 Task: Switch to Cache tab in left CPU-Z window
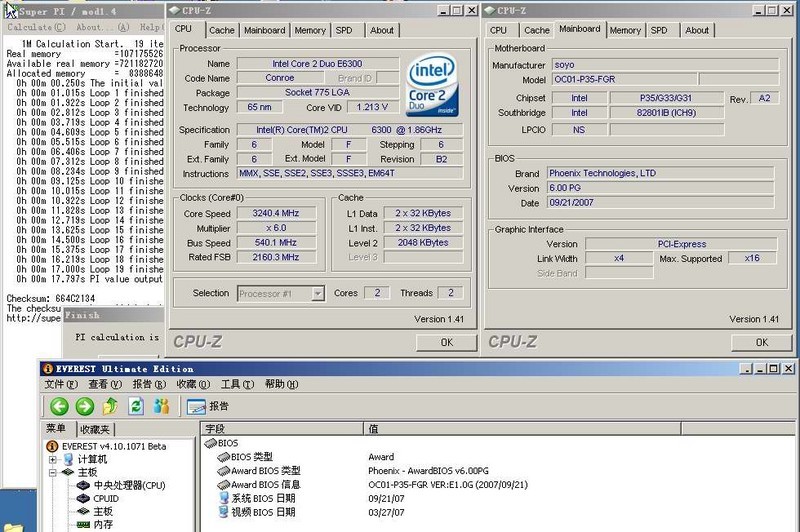pos(221,30)
